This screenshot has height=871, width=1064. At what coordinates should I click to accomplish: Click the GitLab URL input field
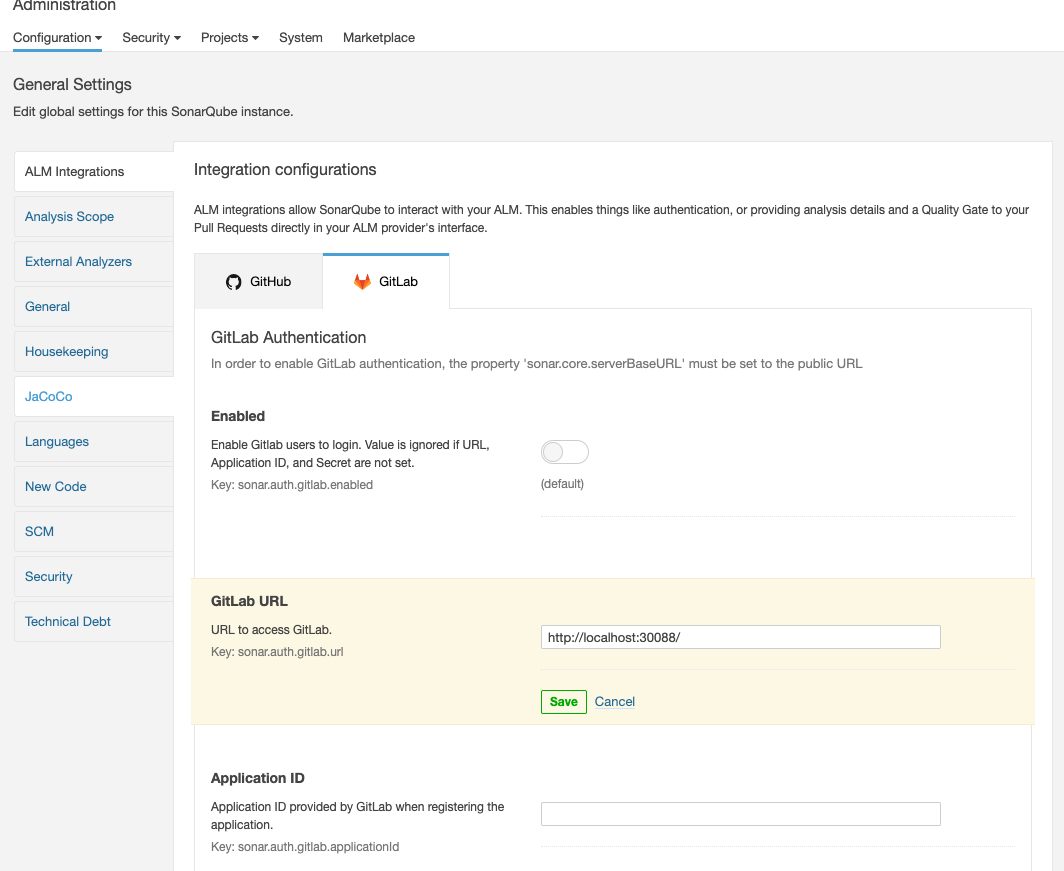(x=740, y=637)
